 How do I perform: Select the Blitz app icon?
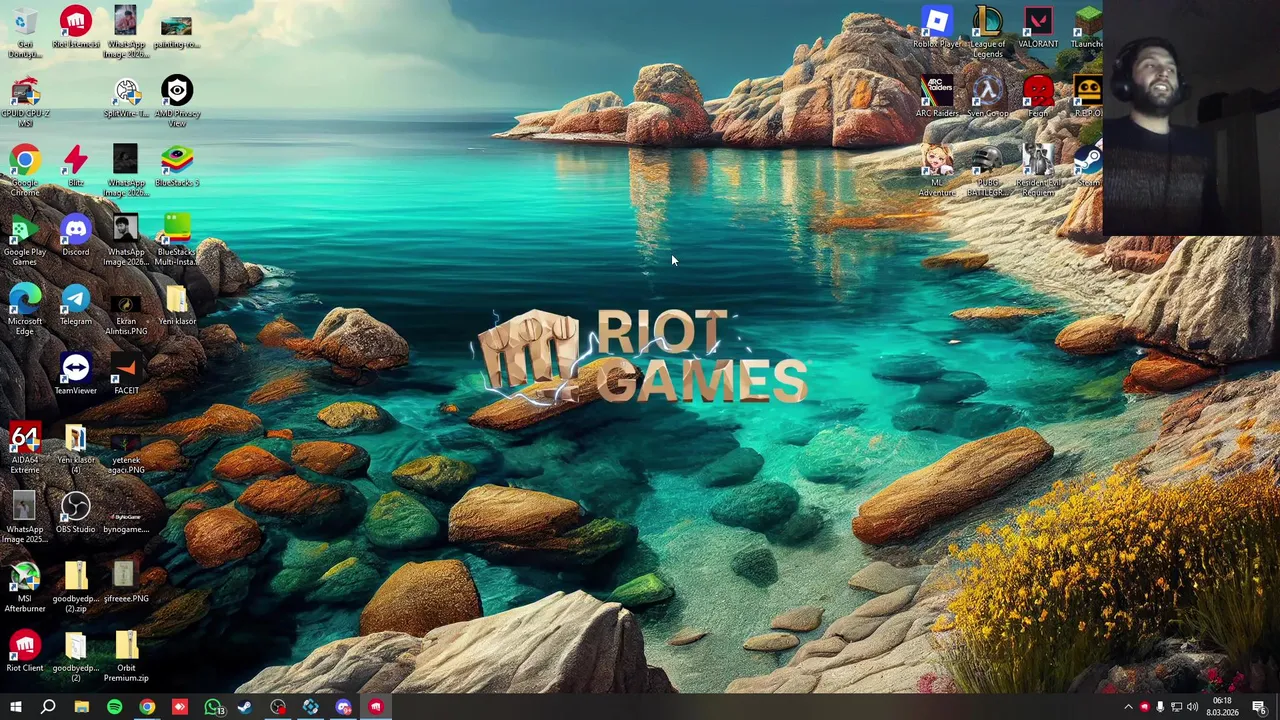point(76,166)
